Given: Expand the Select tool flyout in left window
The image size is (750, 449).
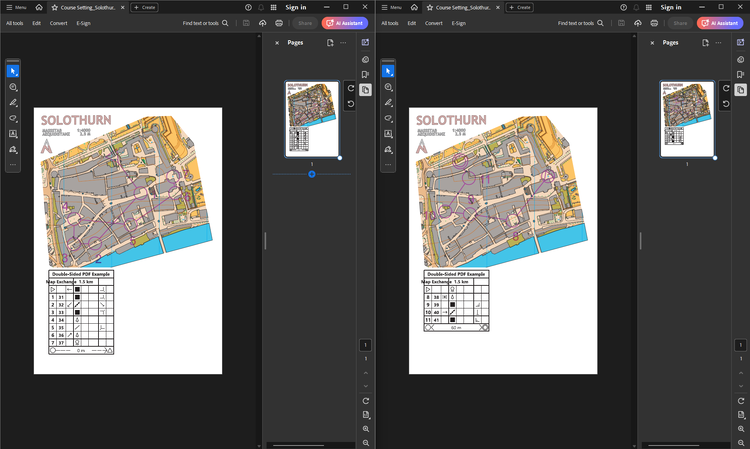Looking at the screenshot, I should pos(13,71).
